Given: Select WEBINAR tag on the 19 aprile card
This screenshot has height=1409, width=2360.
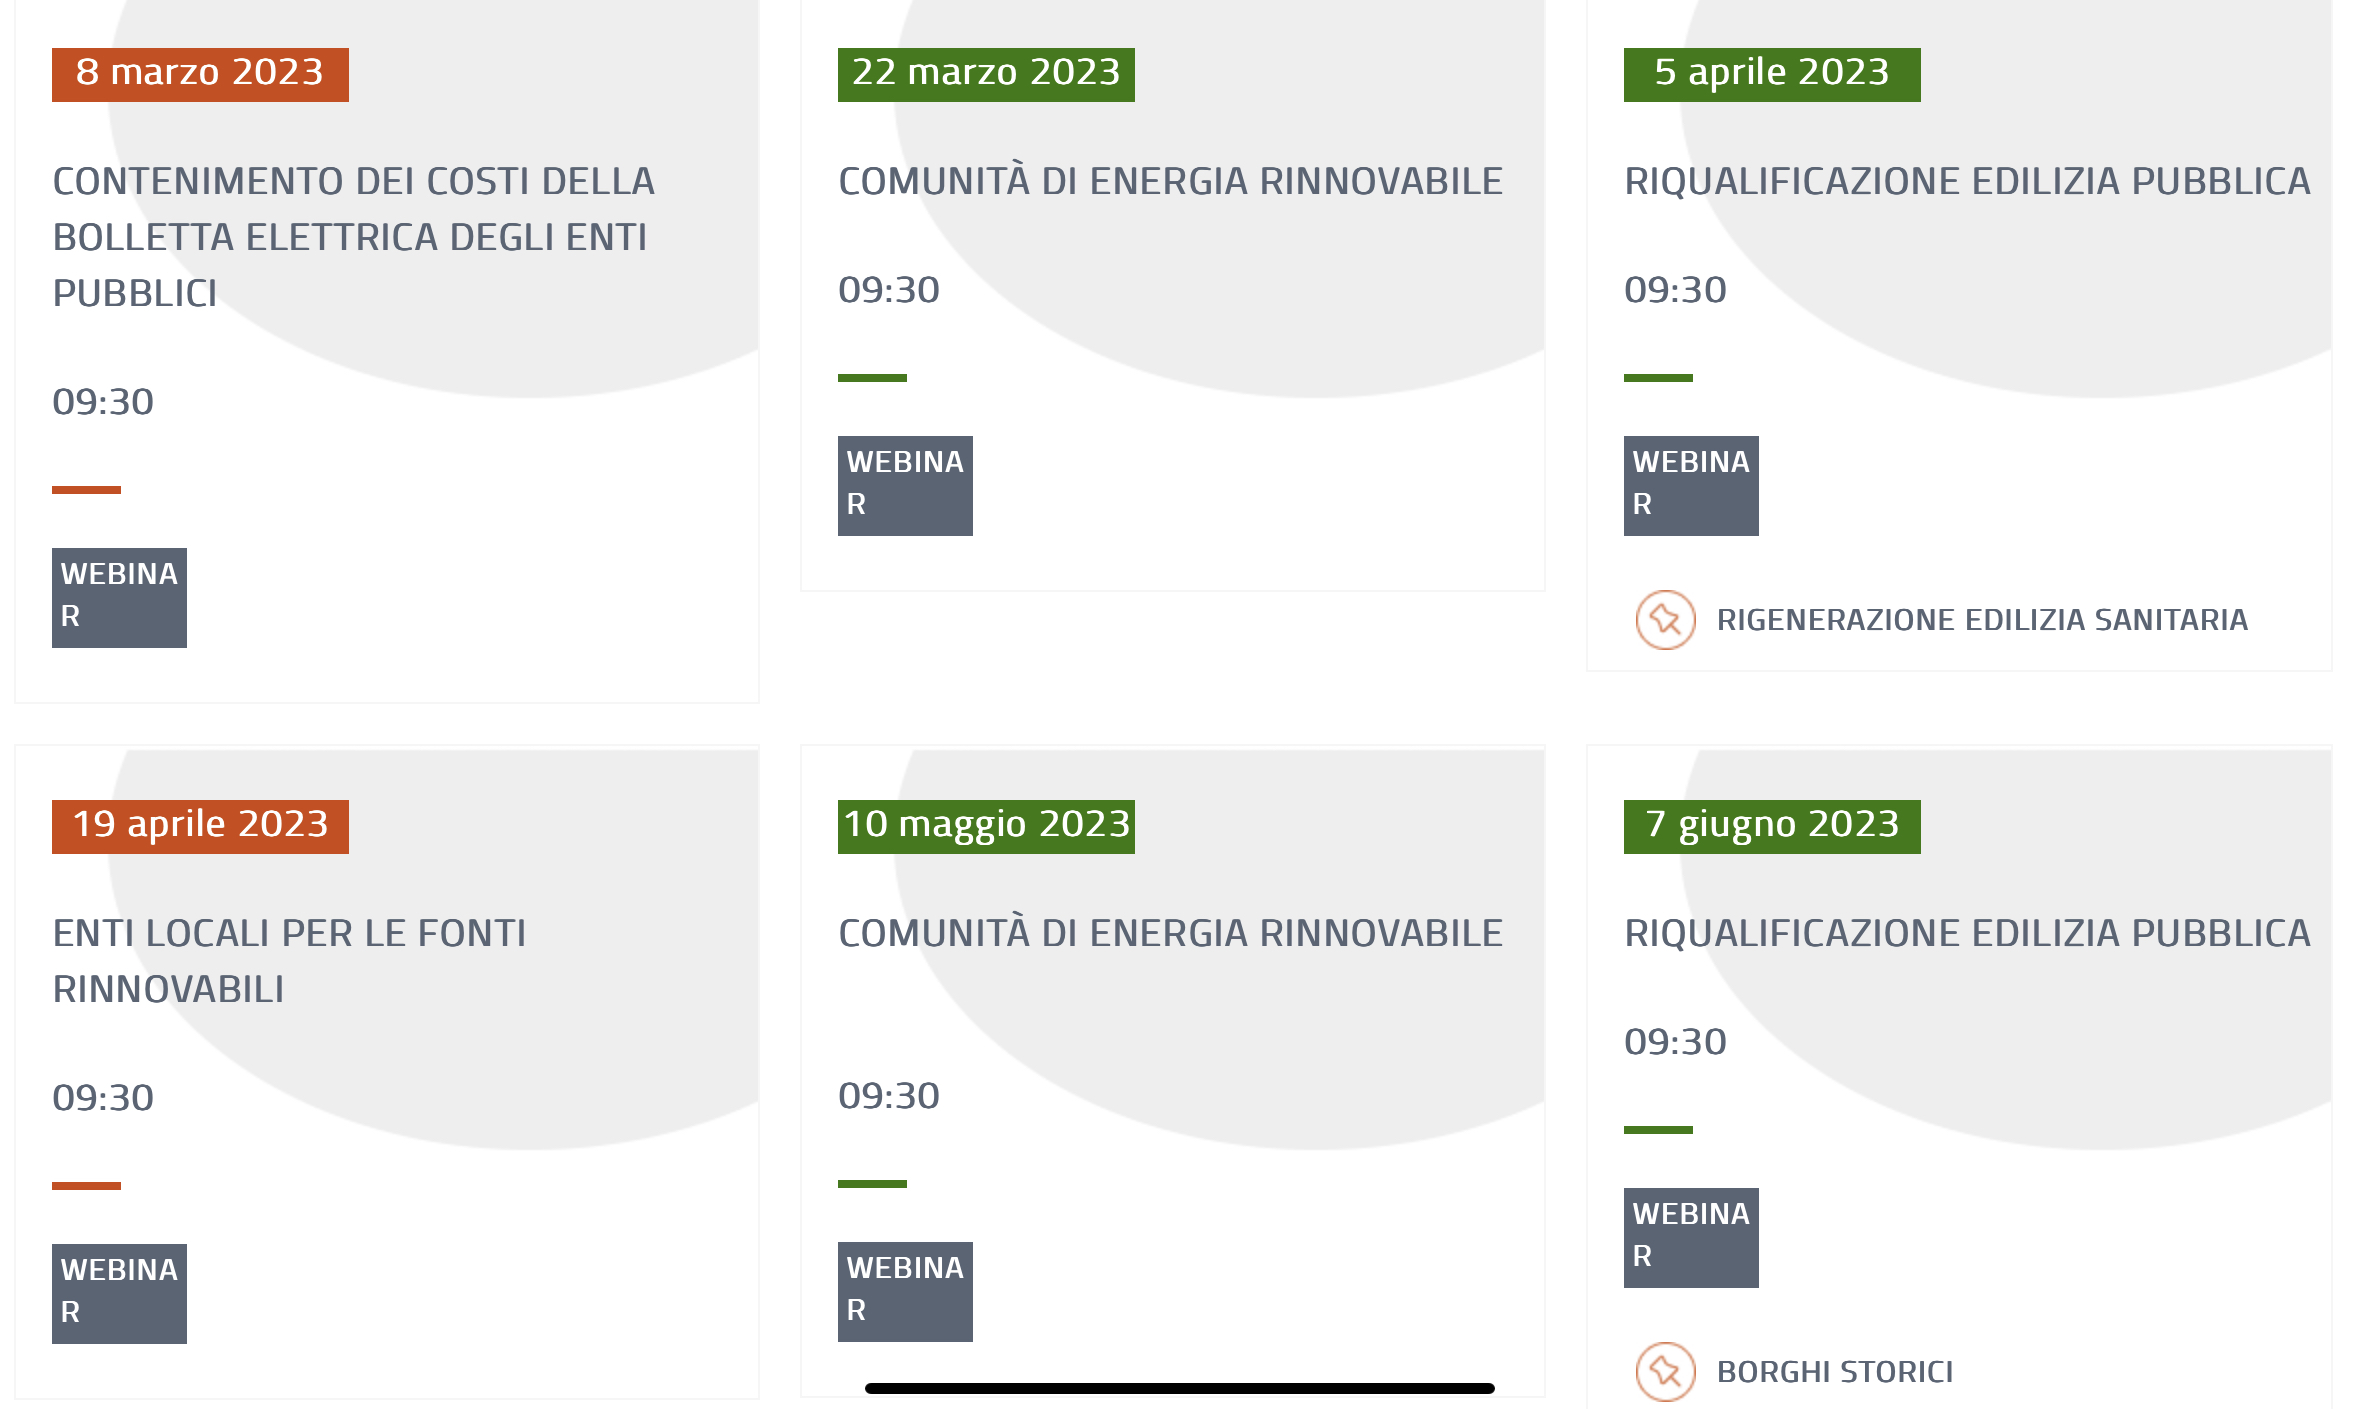Looking at the screenshot, I should pyautogui.click(x=119, y=1293).
